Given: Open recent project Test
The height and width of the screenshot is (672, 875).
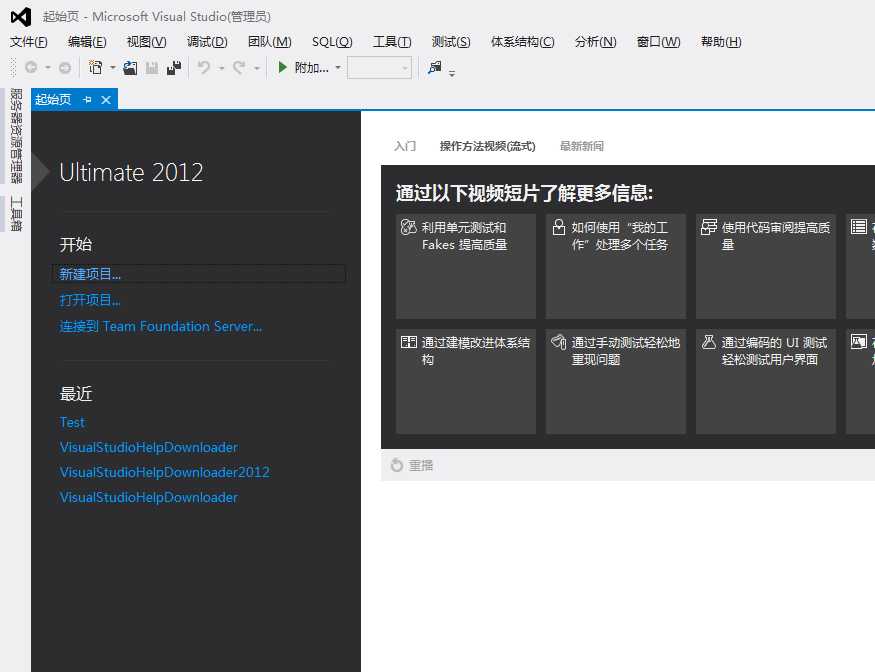Looking at the screenshot, I should tap(72, 423).
